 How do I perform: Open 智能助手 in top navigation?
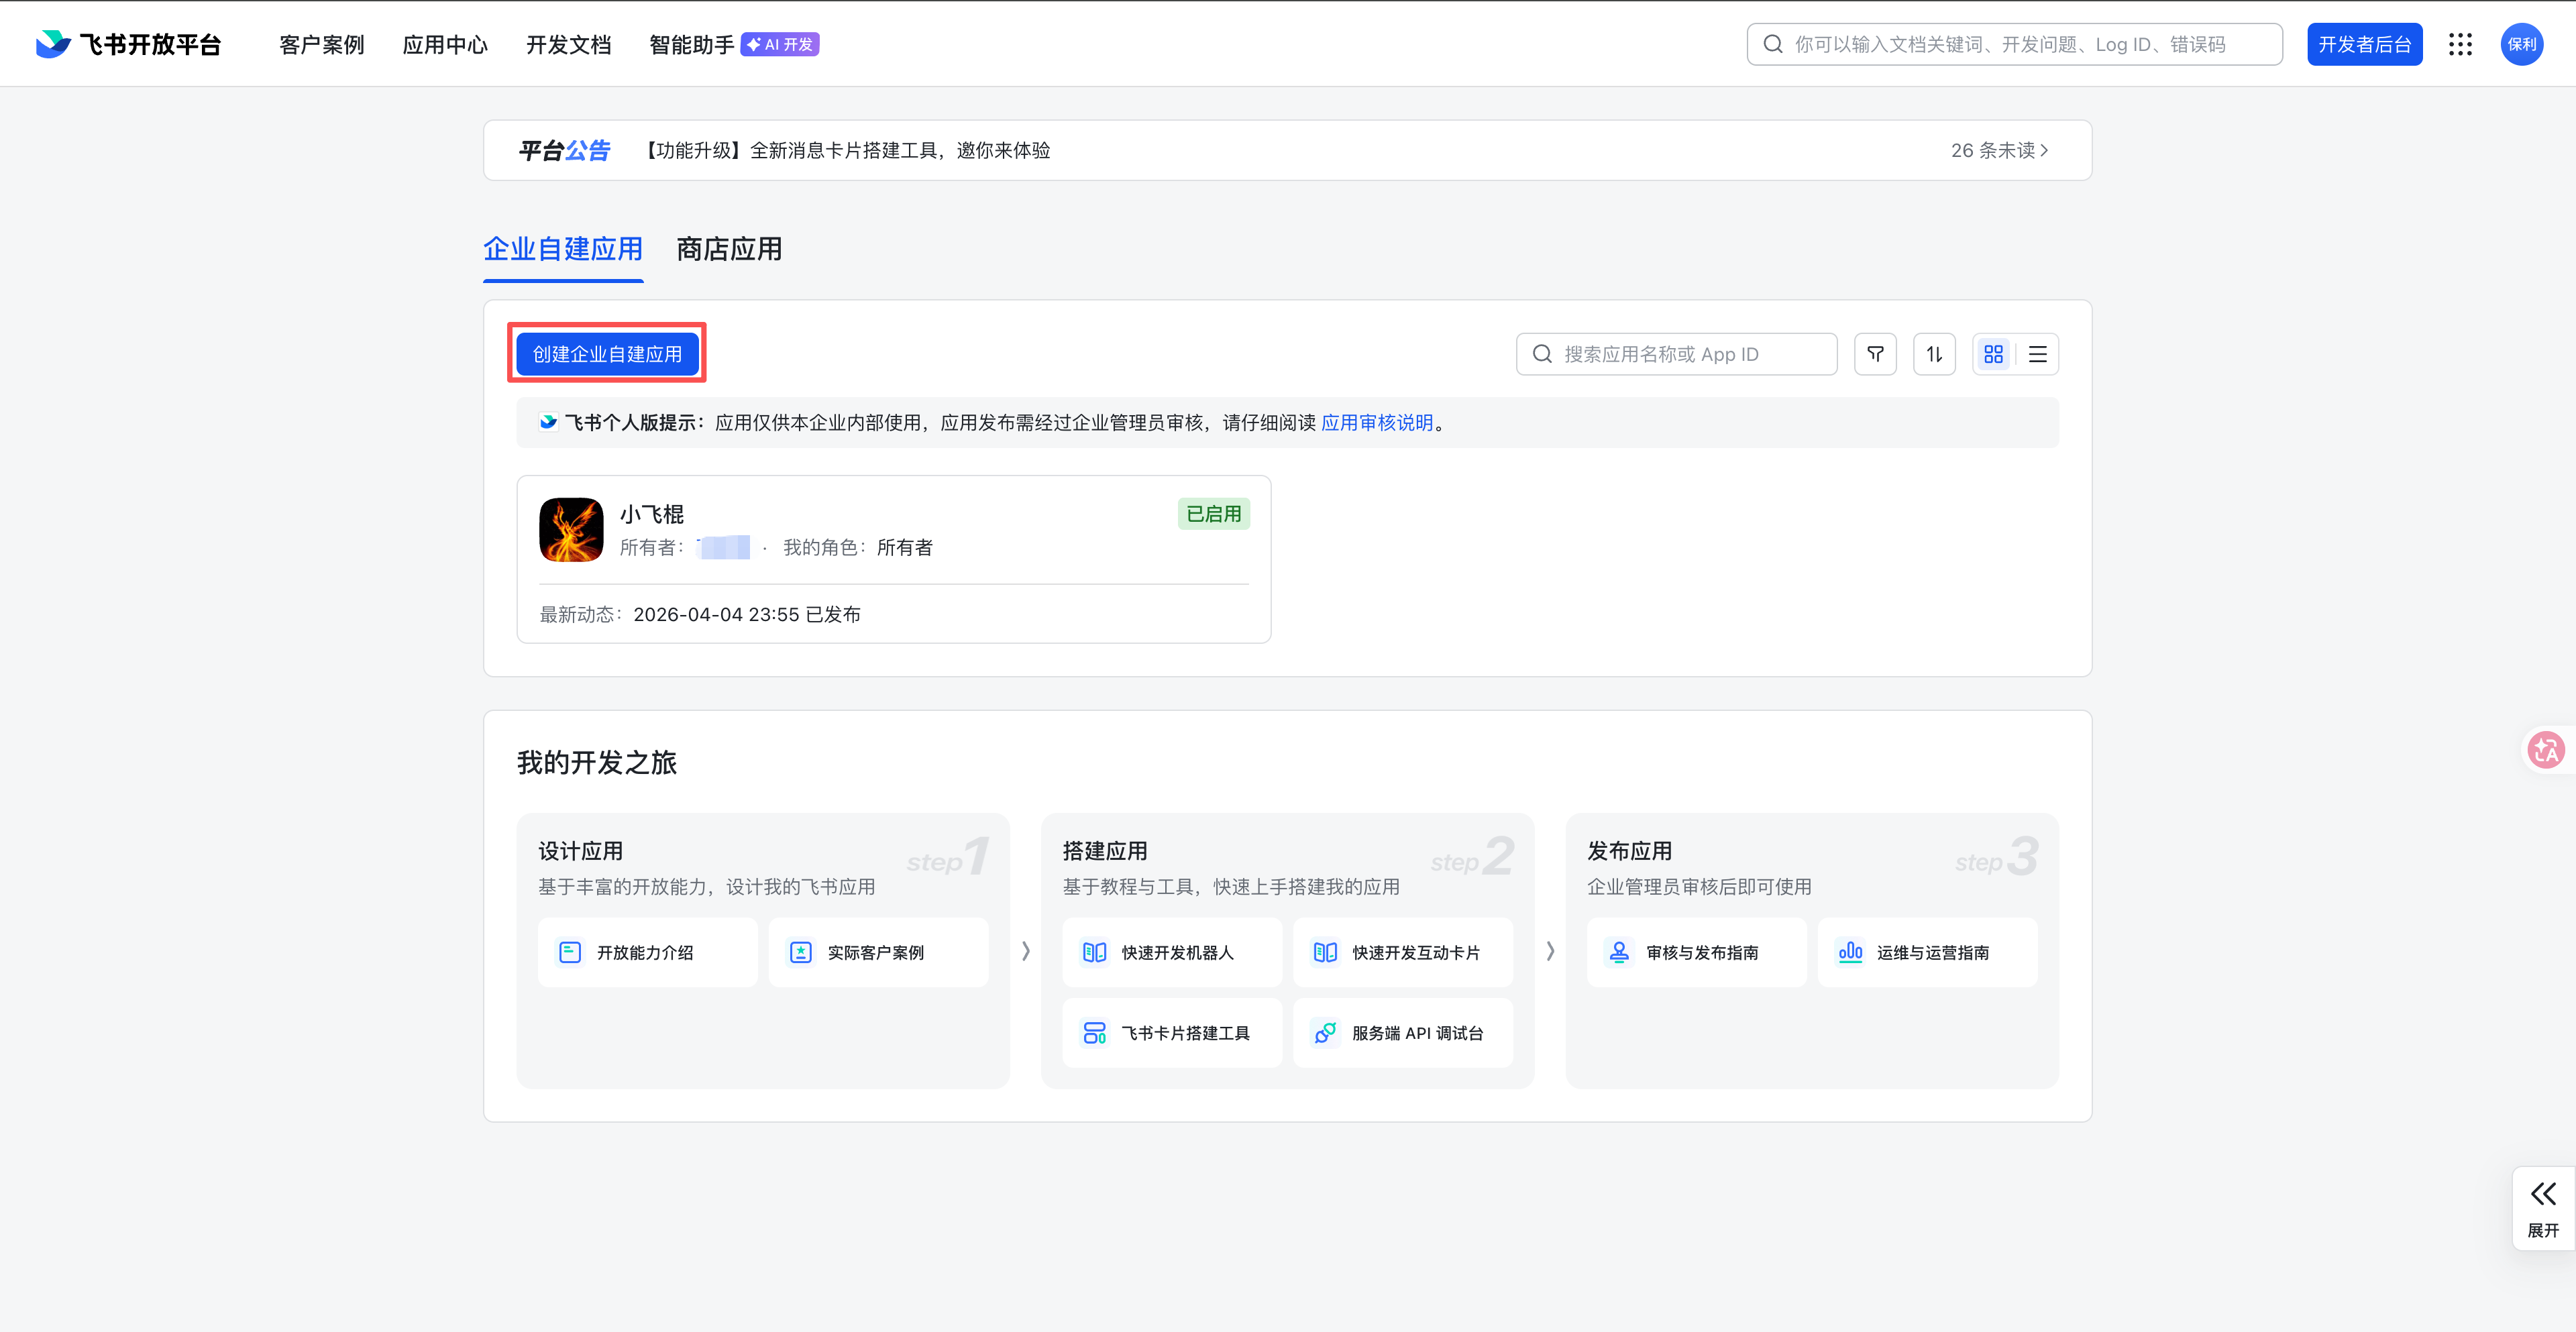[x=692, y=45]
